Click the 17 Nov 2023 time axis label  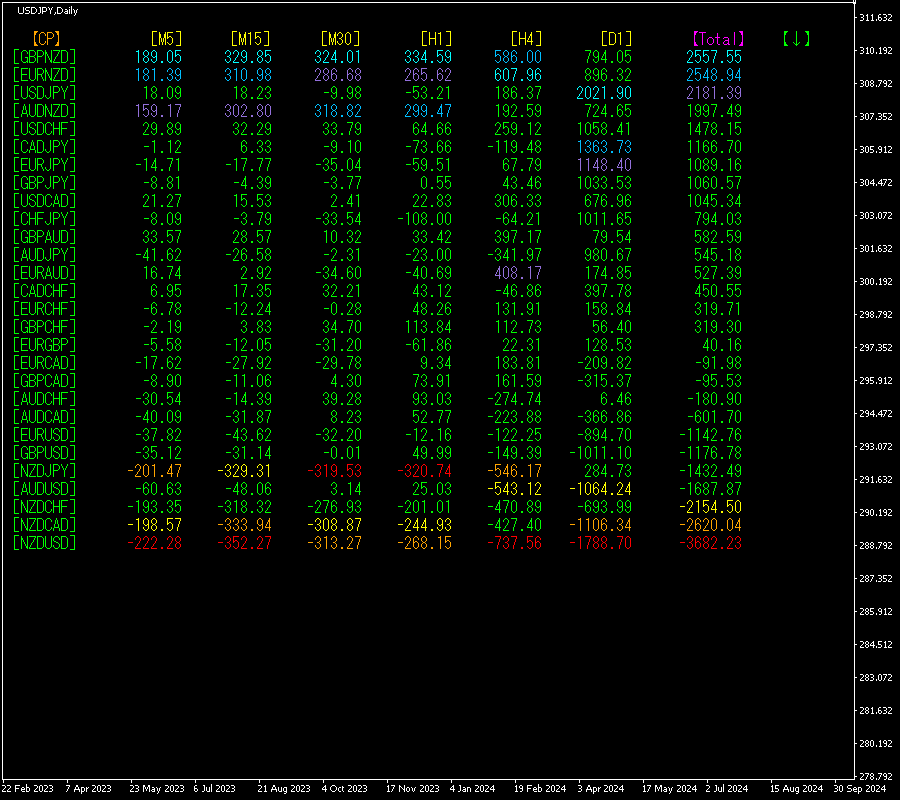pos(413,789)
